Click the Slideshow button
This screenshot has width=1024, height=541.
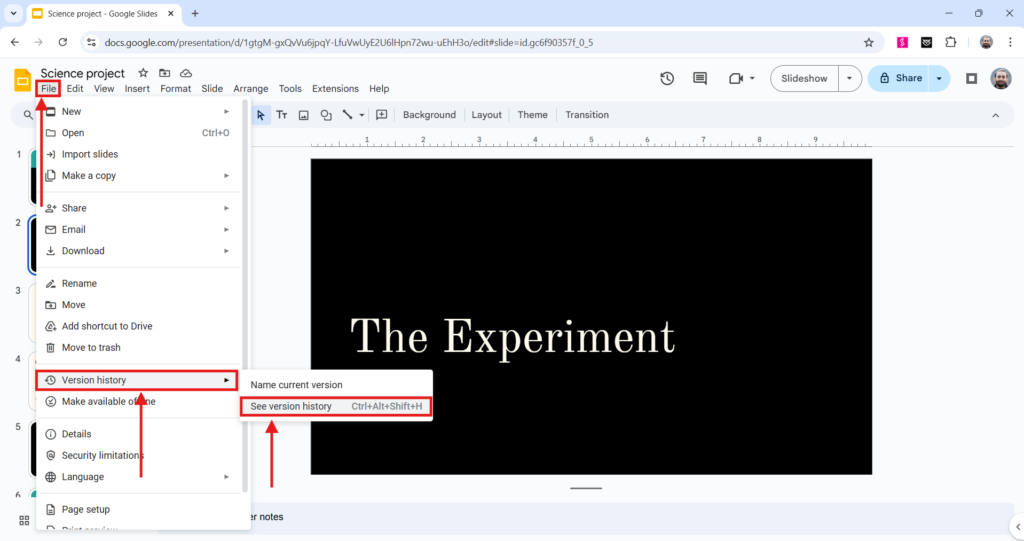coord(804,78)
